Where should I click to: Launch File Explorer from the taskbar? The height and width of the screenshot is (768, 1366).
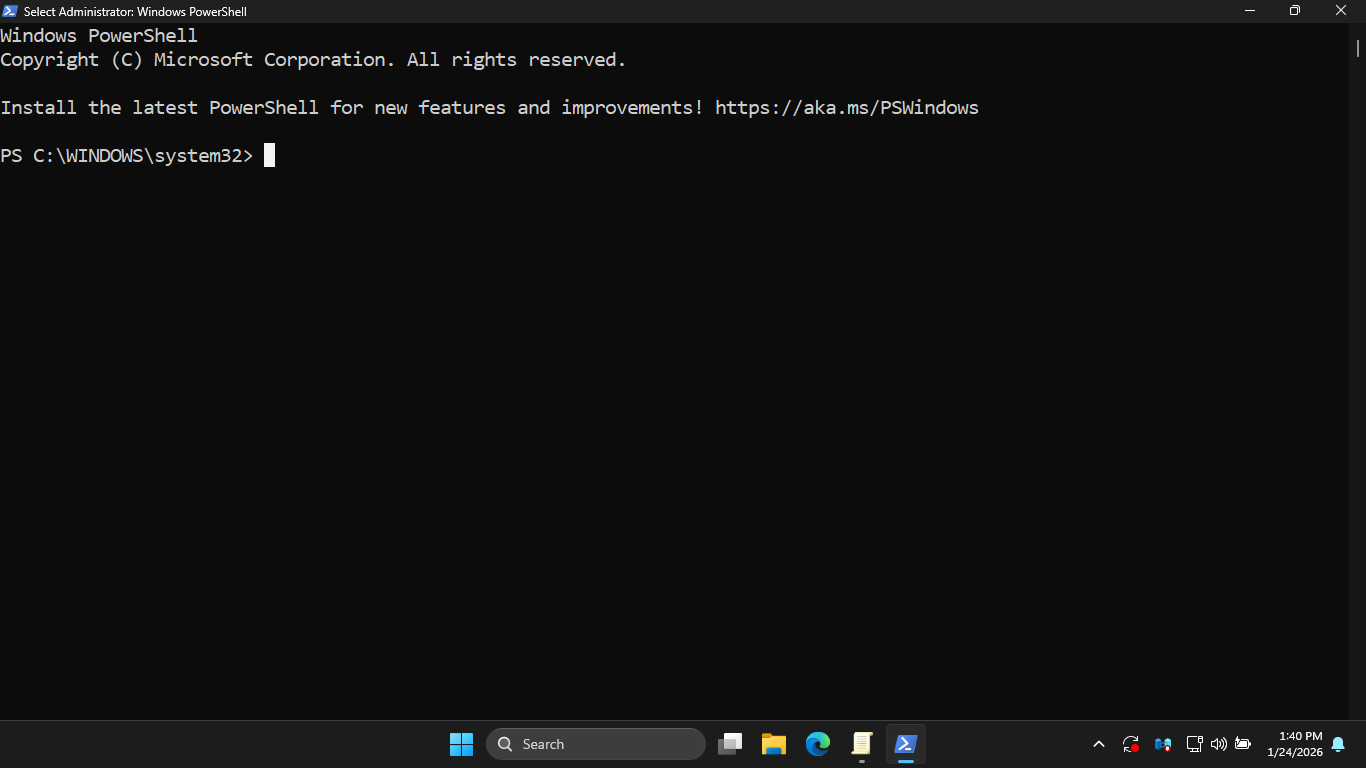click(774, 744)
